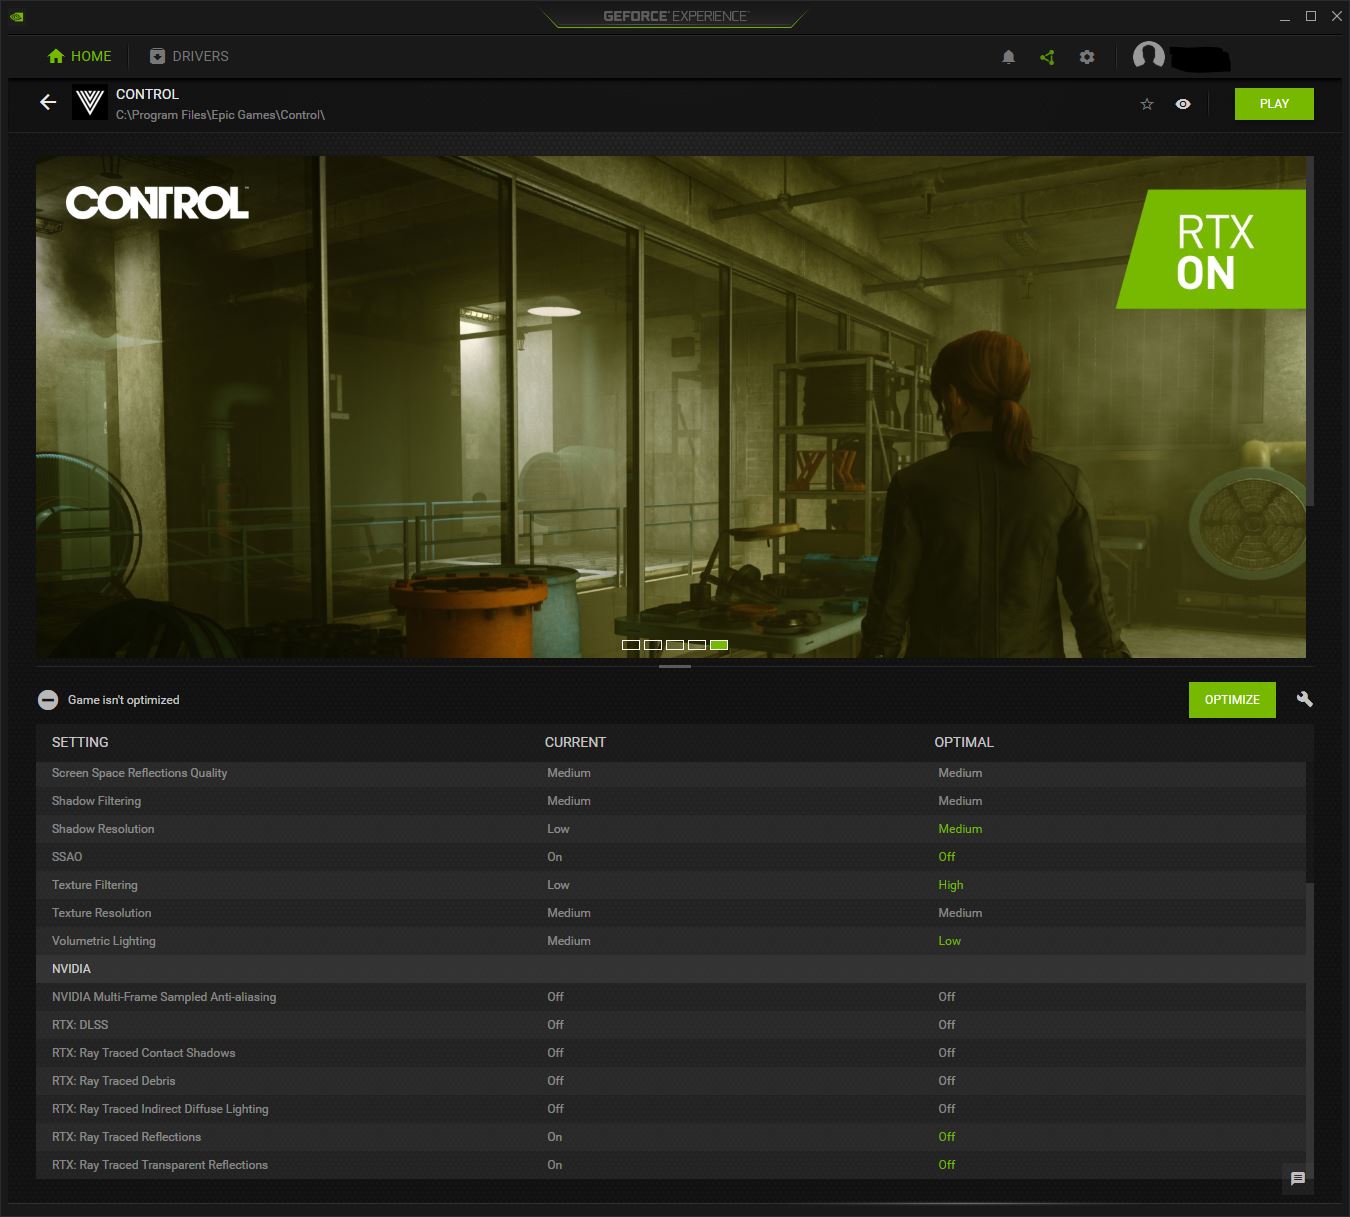
Task: Select RTX: Ray Traced Debris
Action: pyautogui.click(x=671, y=1081)
